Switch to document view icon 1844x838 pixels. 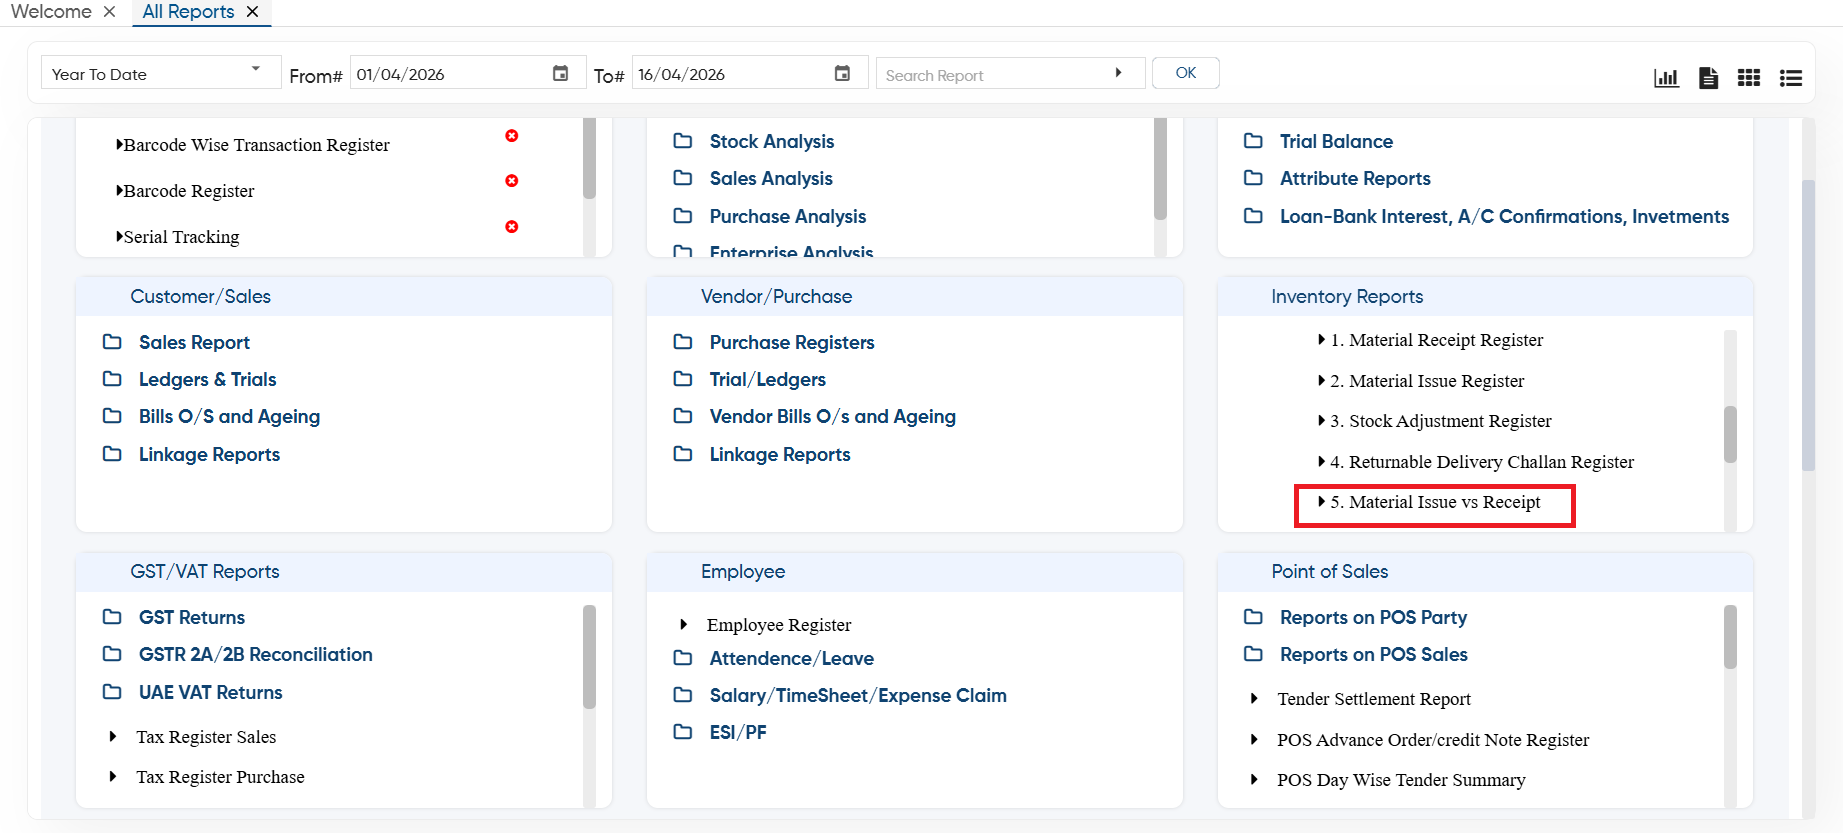tap(1708, 78)
